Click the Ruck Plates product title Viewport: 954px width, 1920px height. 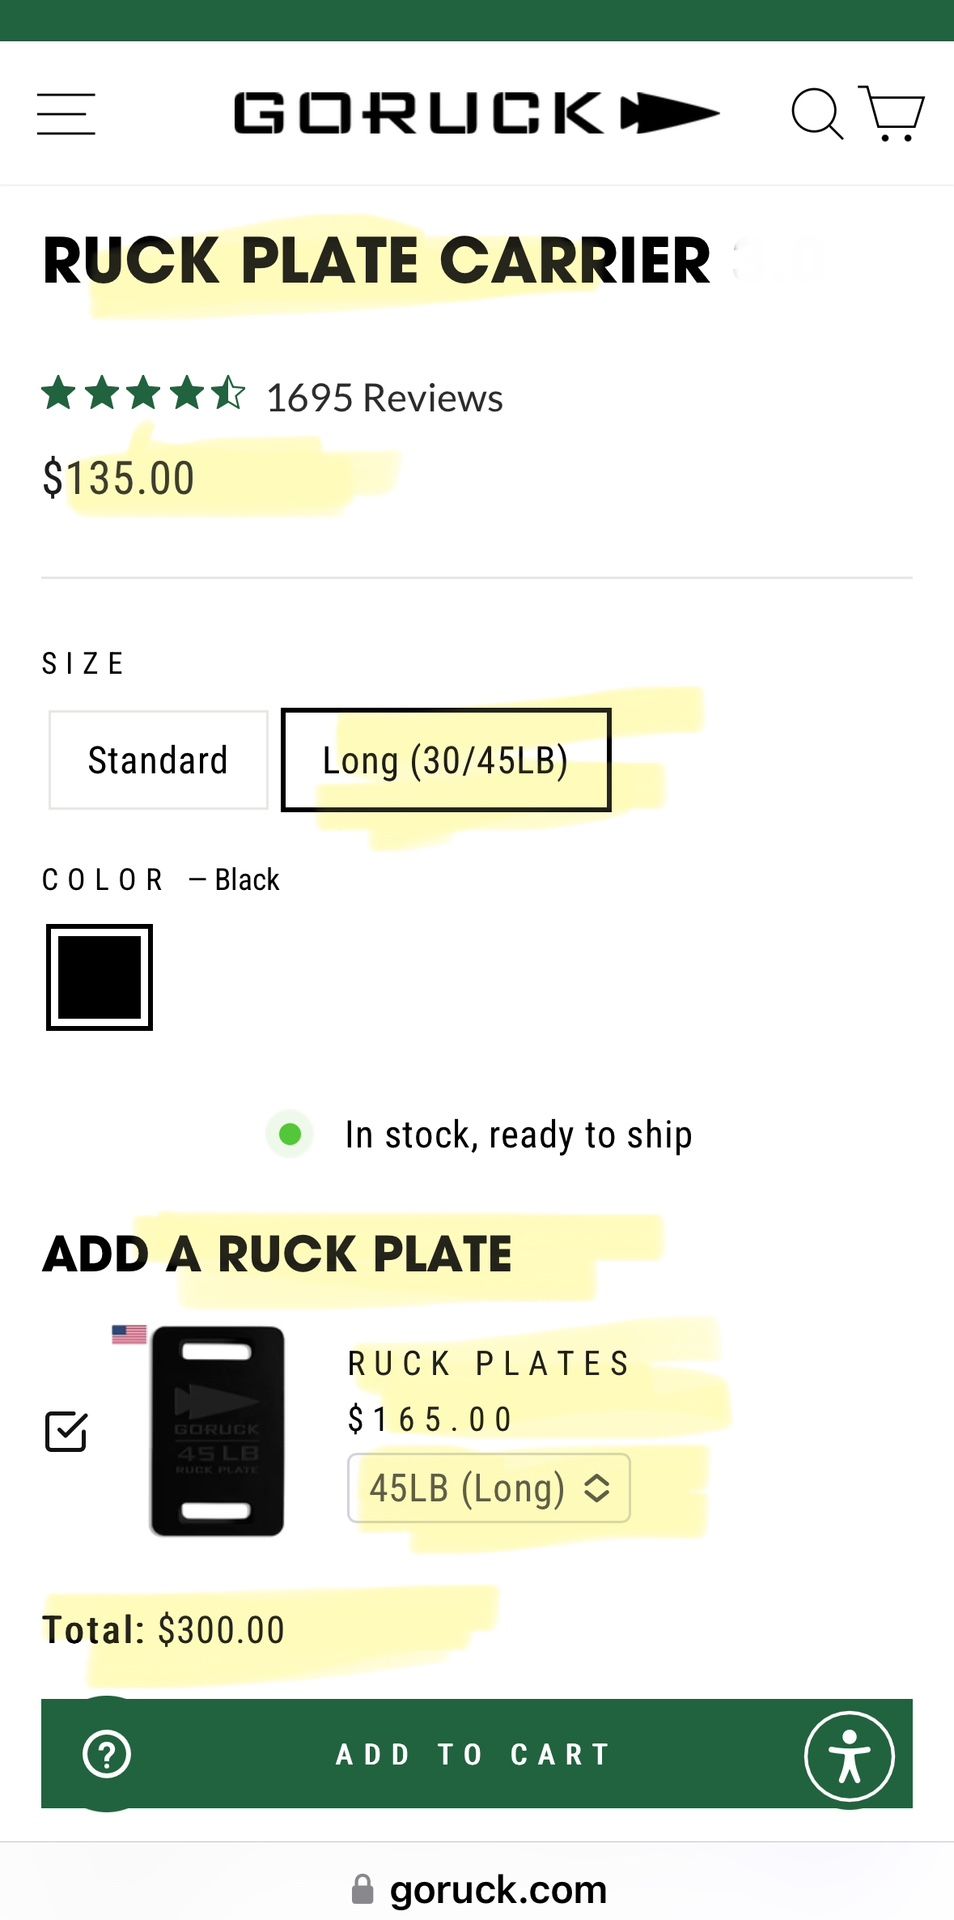pyautogui.click(x=489, y=1363)
